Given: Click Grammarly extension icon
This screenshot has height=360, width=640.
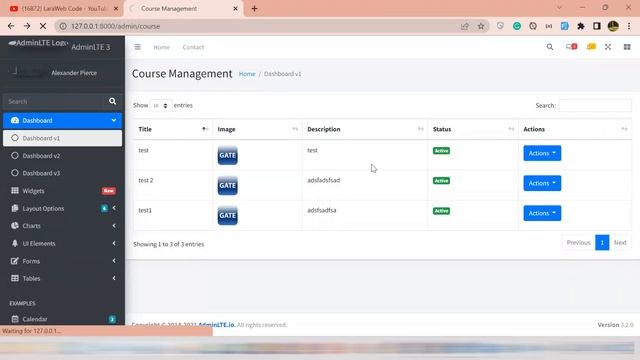Looking at the screenshot, I should [517, 26].
